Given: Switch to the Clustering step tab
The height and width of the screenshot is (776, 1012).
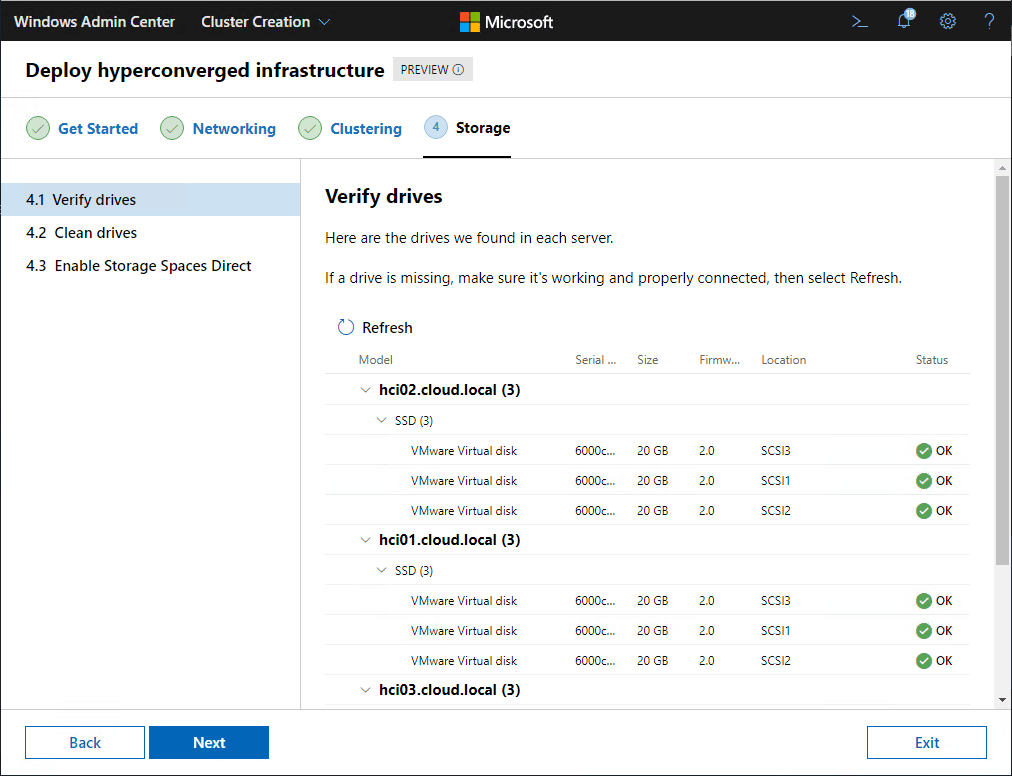Looking at the screenshot, I should (x=365, y=128).
